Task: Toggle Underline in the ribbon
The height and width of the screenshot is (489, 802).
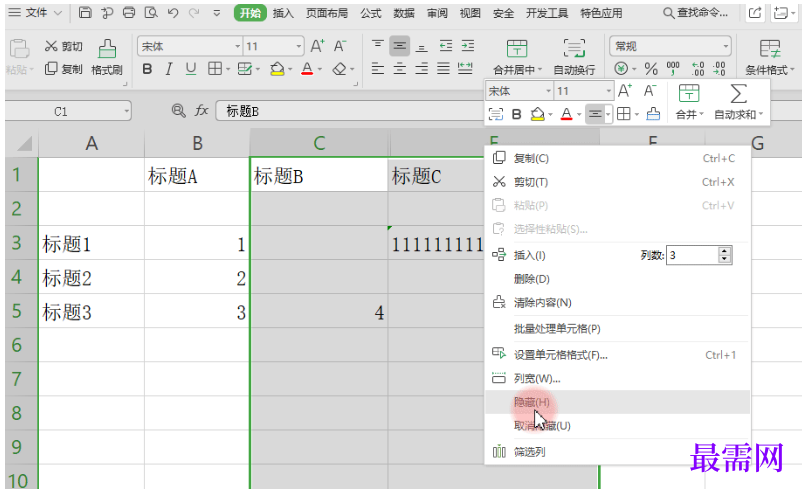Action: pyautogui.click(x=191, y=69)
